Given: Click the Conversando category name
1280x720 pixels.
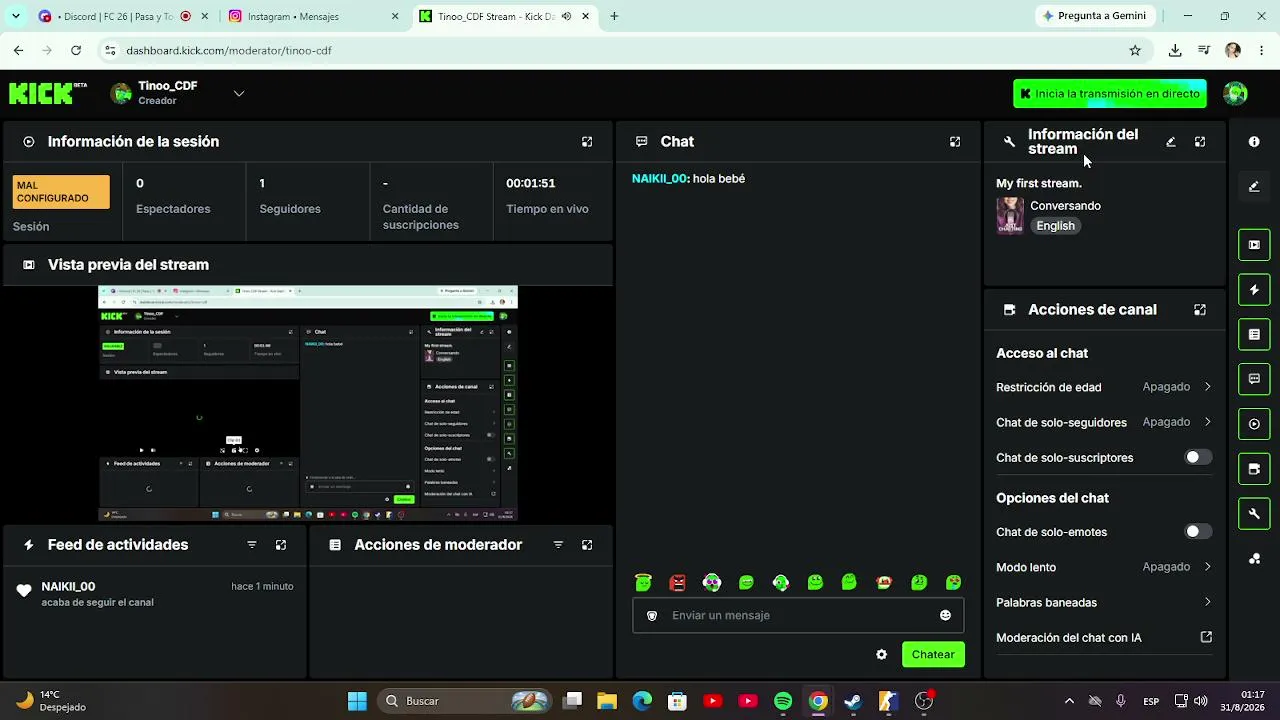Looking at the screenshot, I should tap(1065, 206).
